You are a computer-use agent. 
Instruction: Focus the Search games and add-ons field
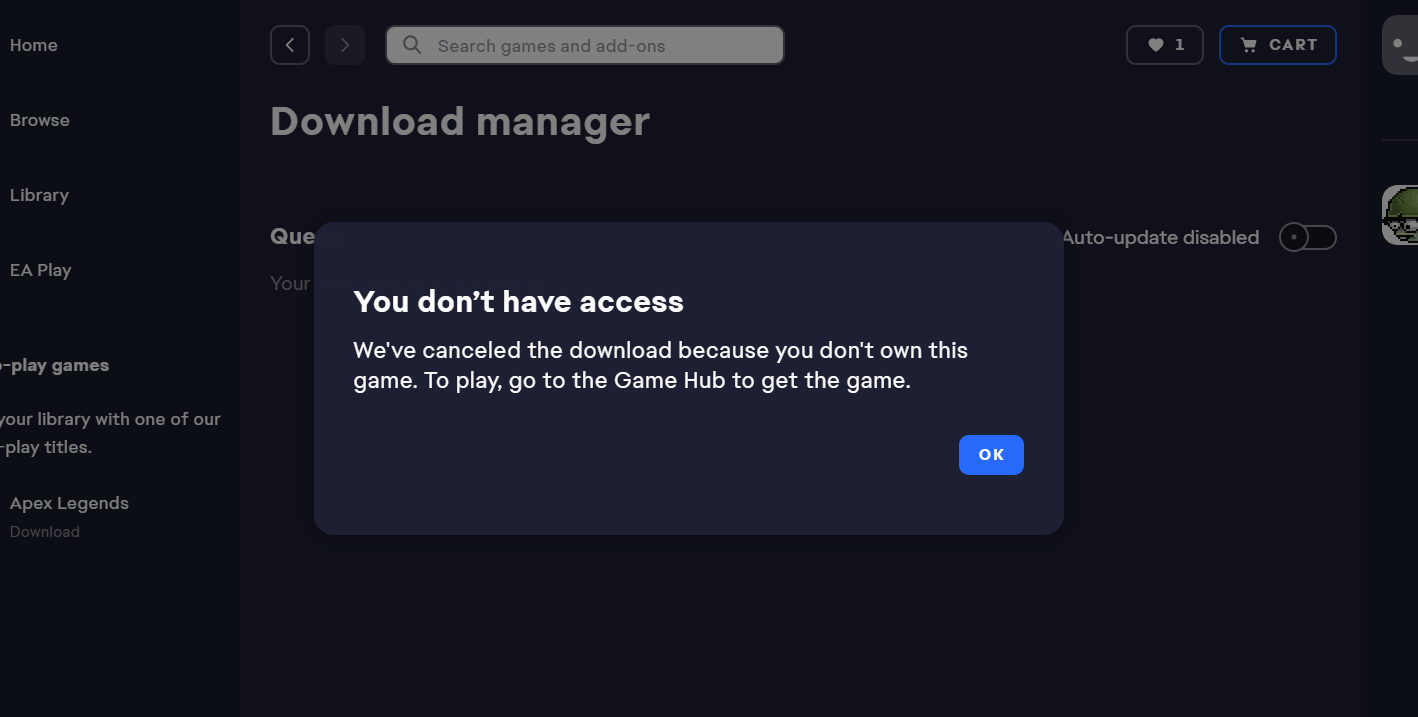tap(600, 46)
